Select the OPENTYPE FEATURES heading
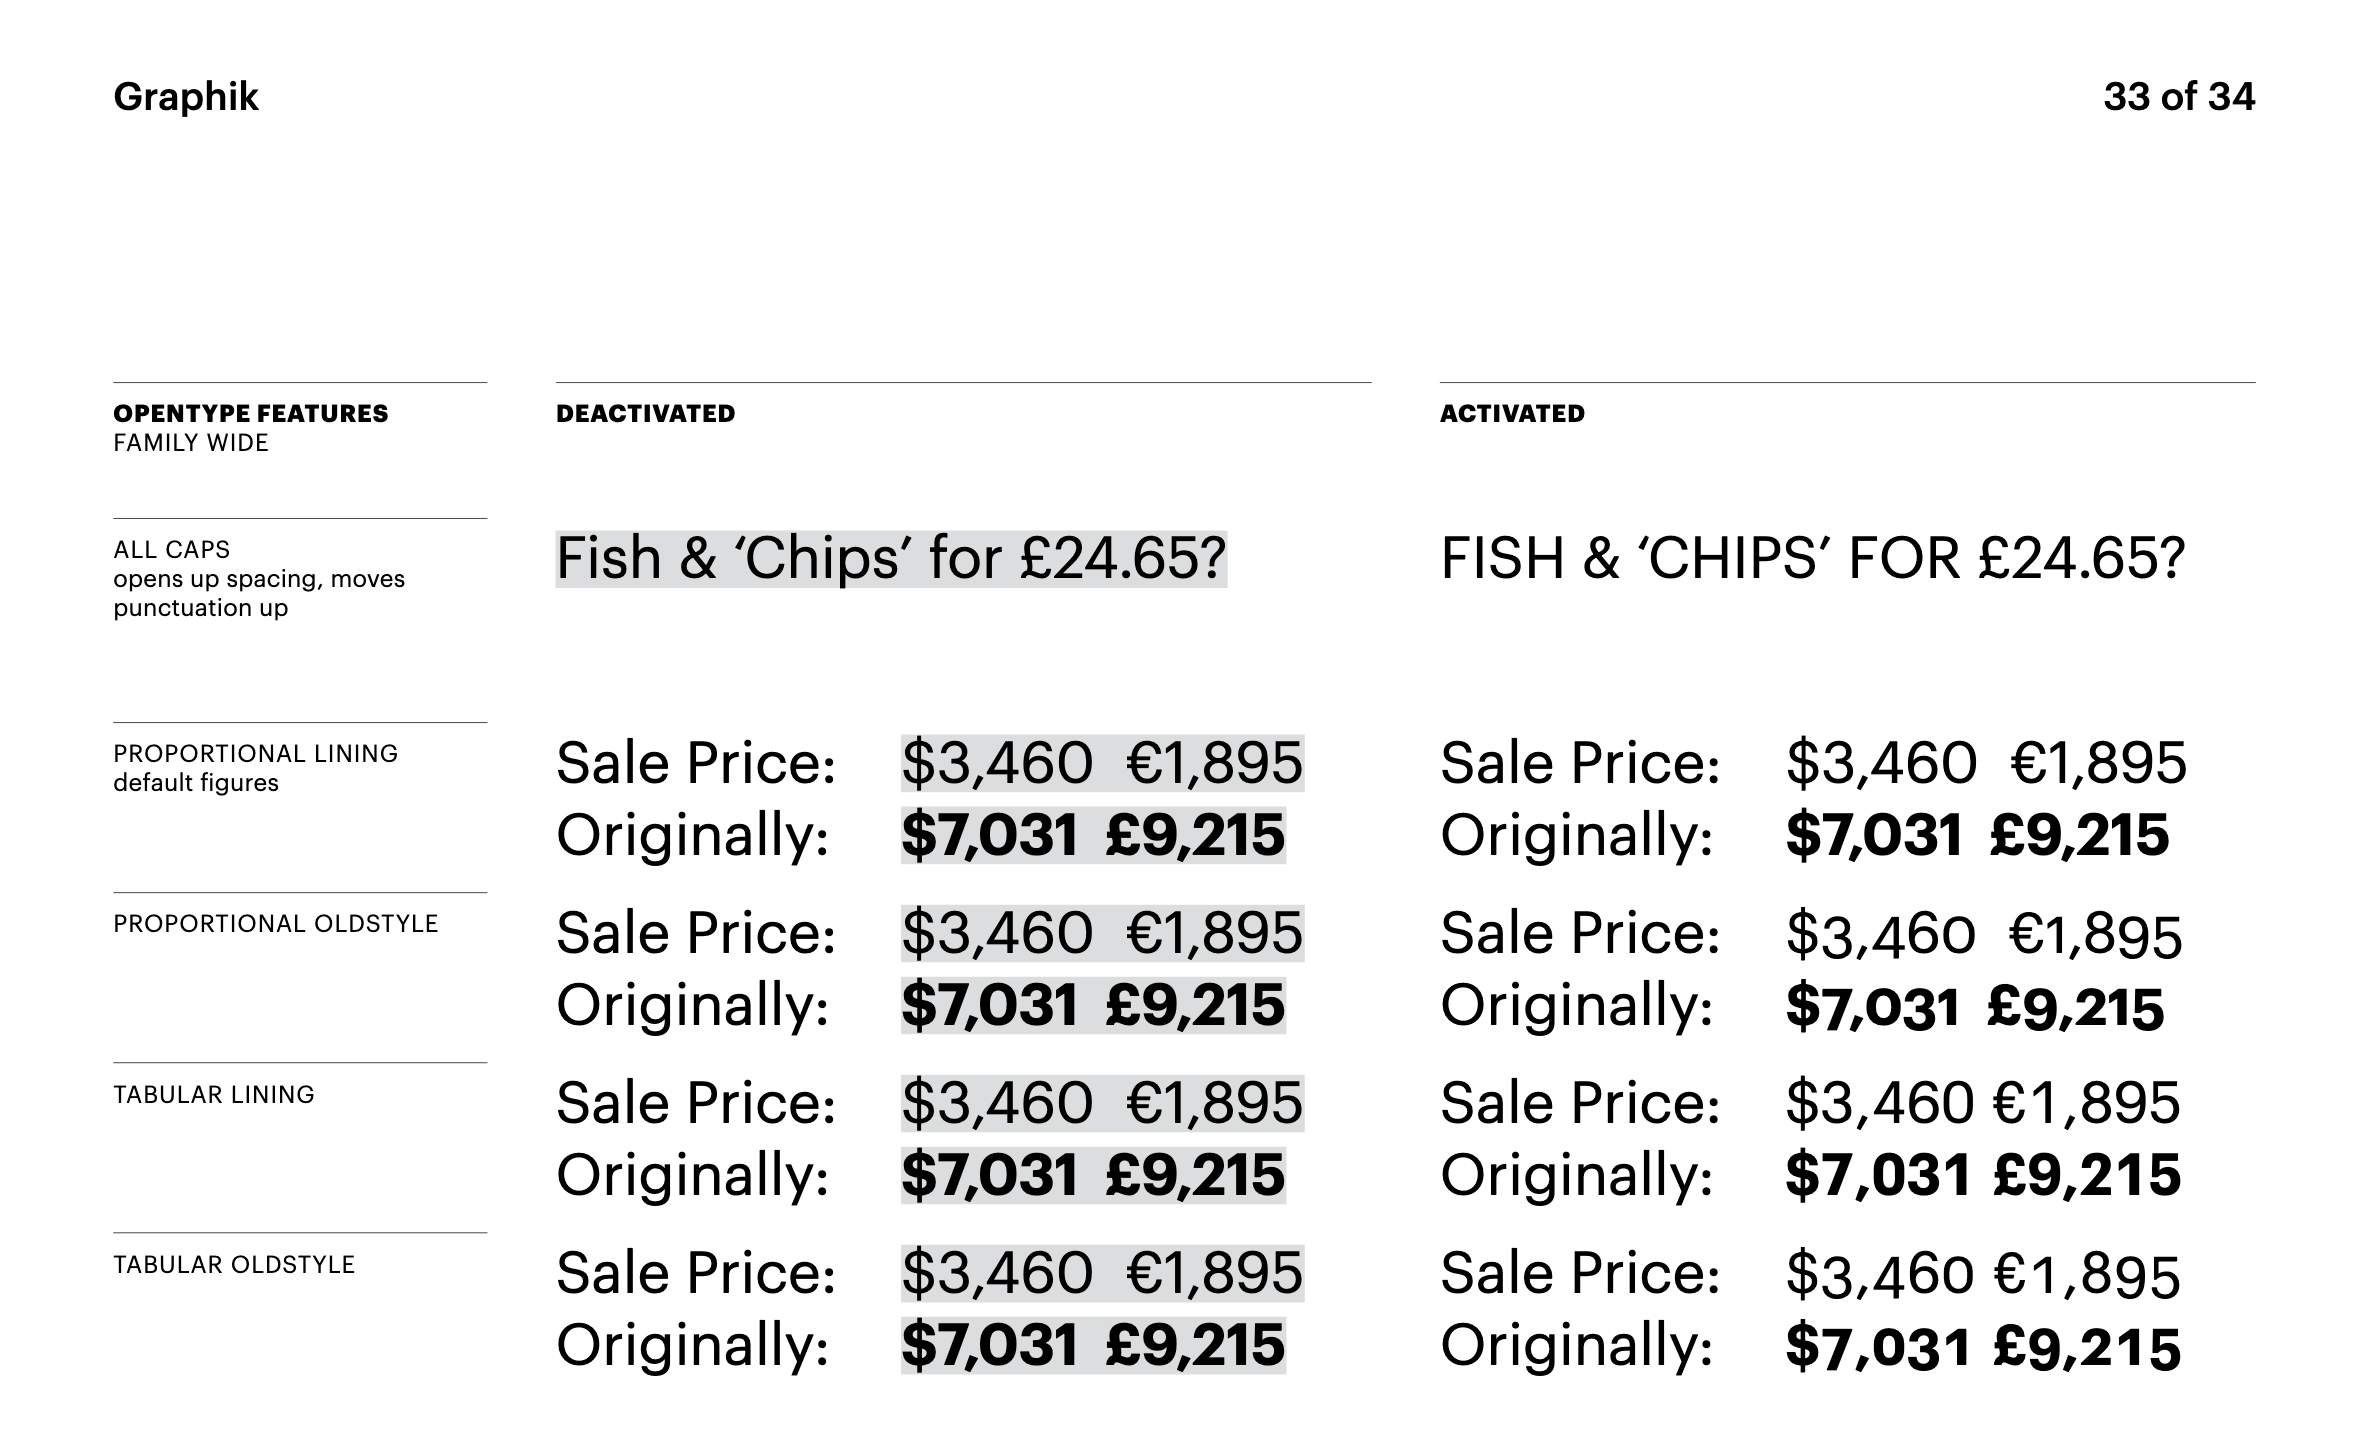 [250, 413]
